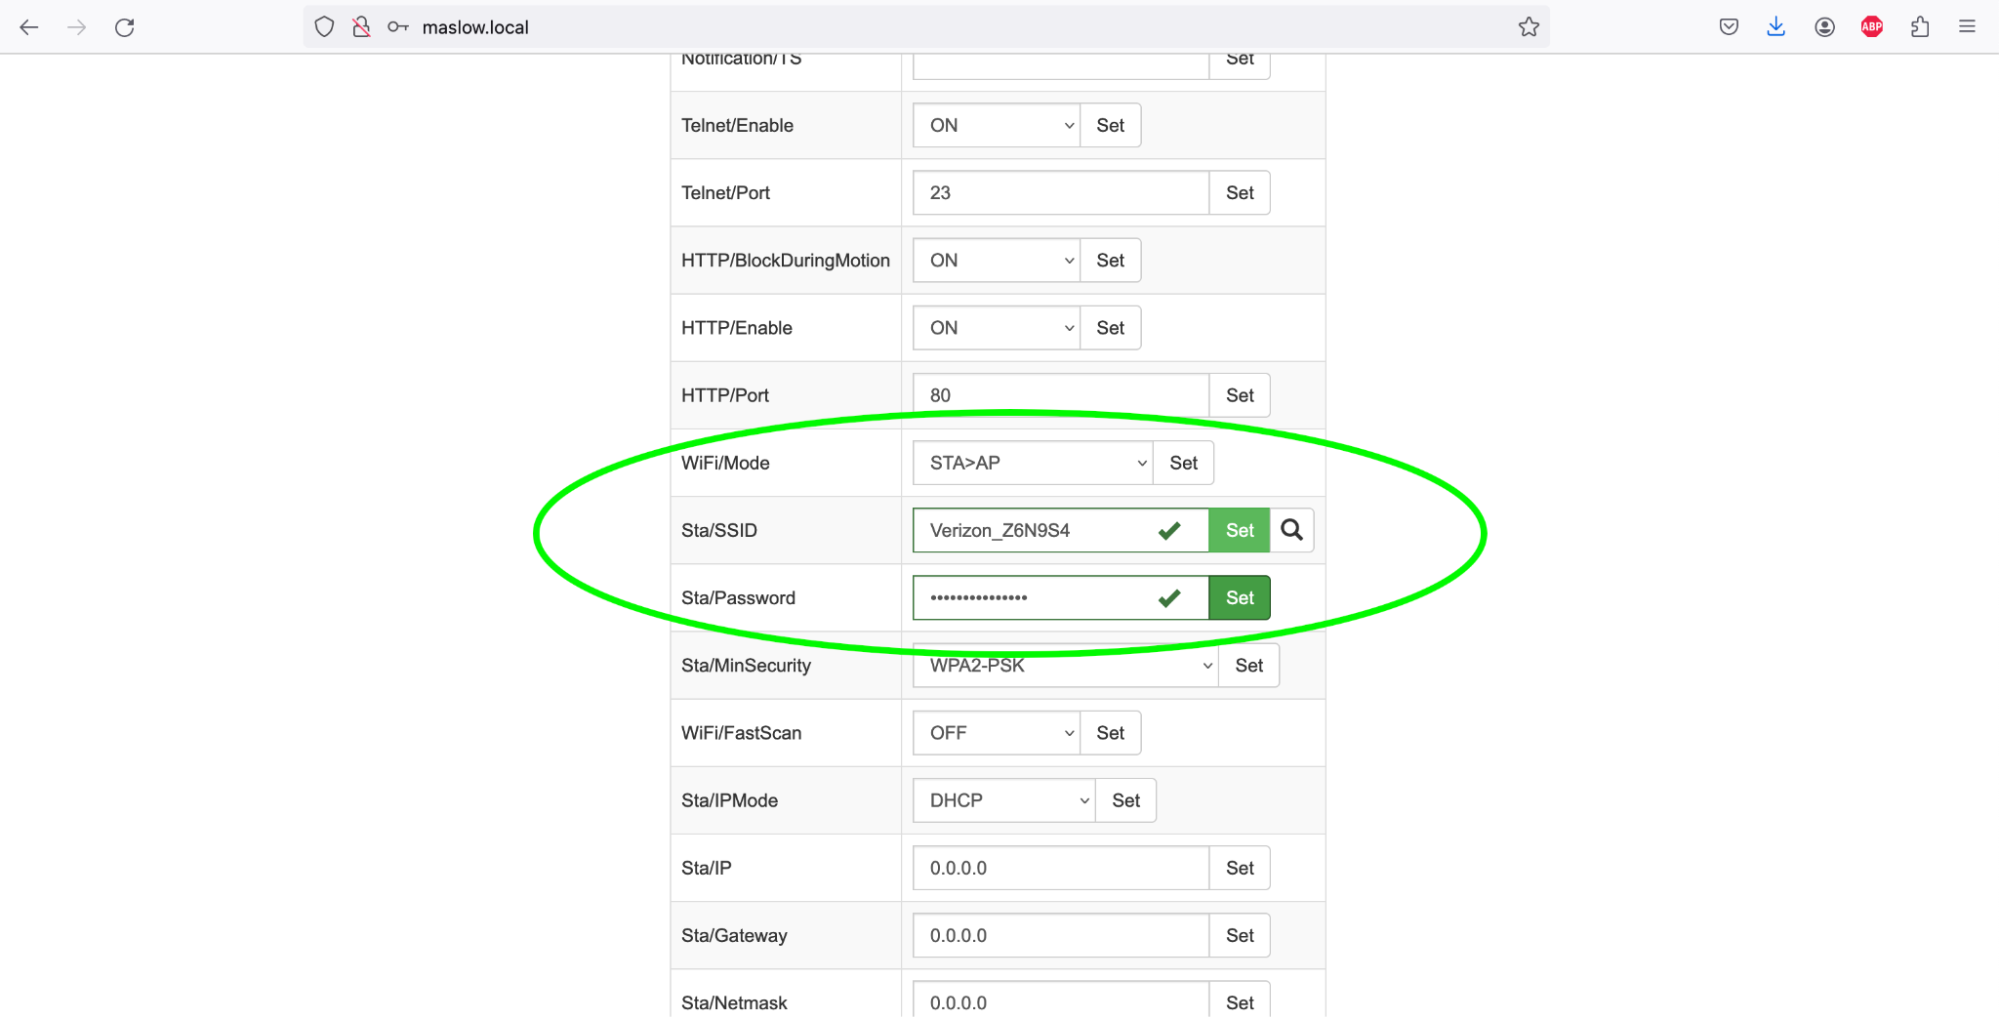Open the downloads panel

pyautogui.click(x=1776, y=27)
